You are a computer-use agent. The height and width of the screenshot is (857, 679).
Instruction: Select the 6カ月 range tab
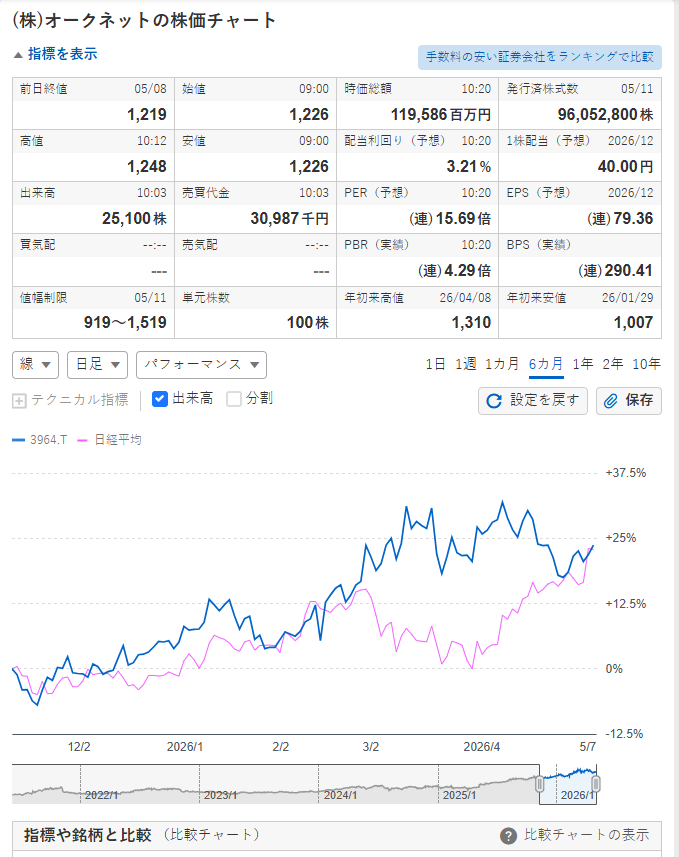546,364
